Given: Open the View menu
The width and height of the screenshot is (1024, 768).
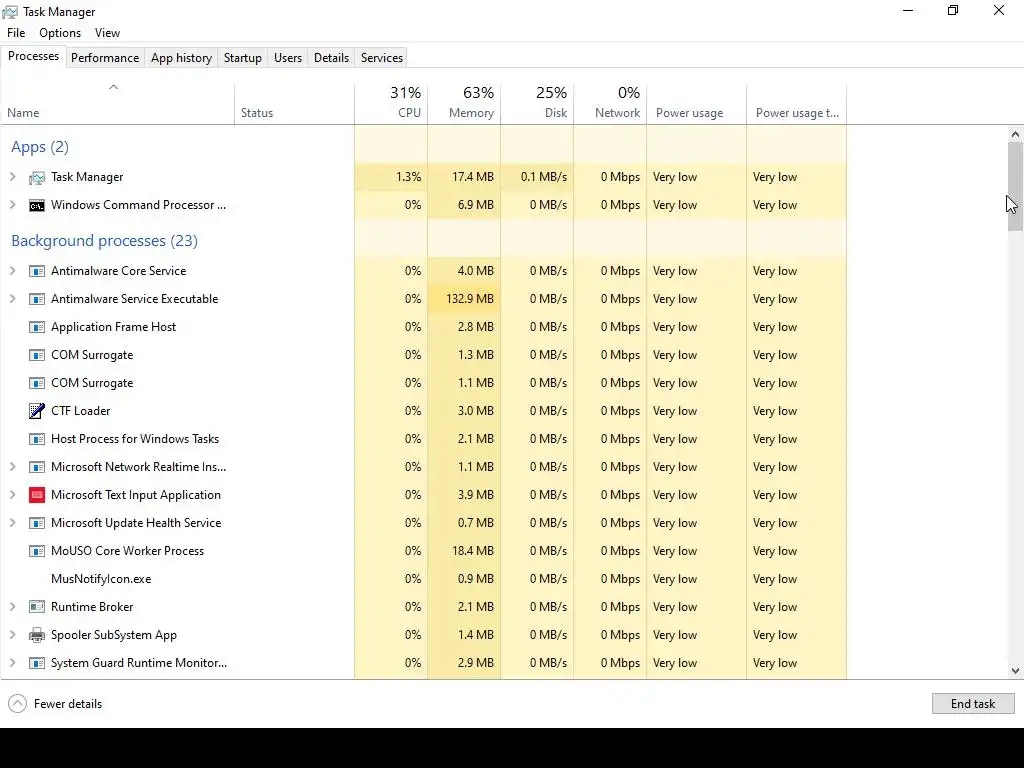Looking at the screenshot, I should tap(107, 33).
